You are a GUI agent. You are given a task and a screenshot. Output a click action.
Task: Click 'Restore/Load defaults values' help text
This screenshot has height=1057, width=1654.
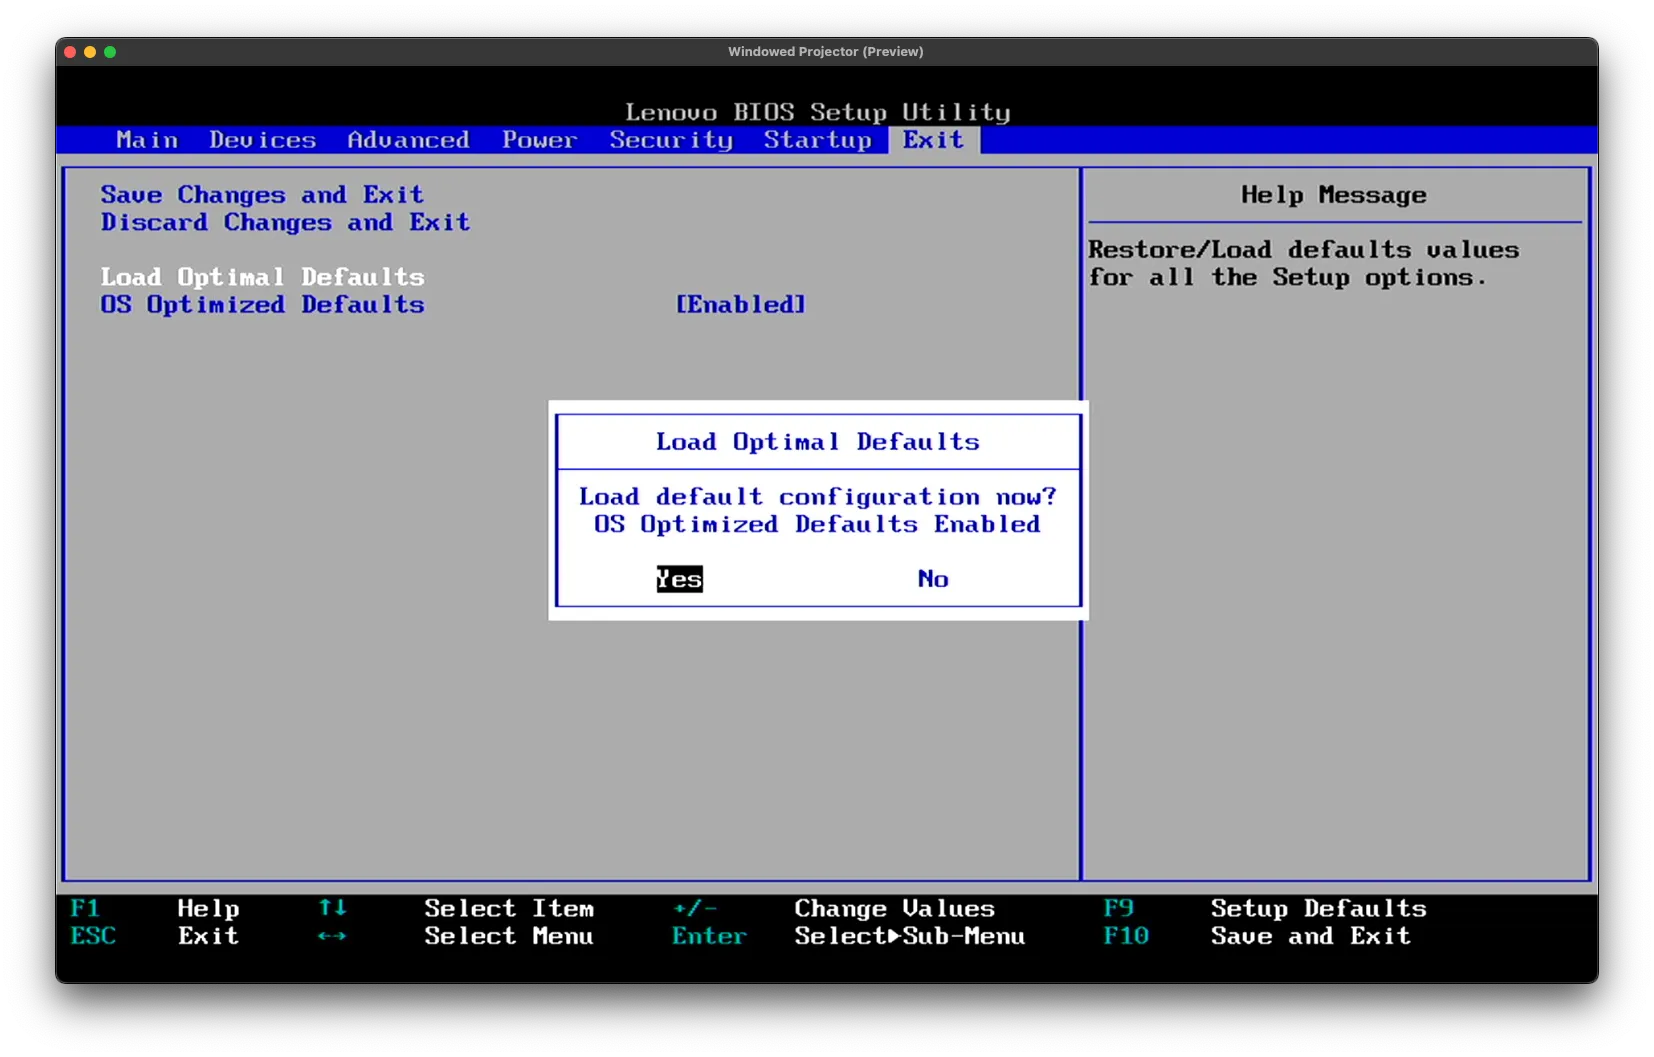click(1303, 250)
